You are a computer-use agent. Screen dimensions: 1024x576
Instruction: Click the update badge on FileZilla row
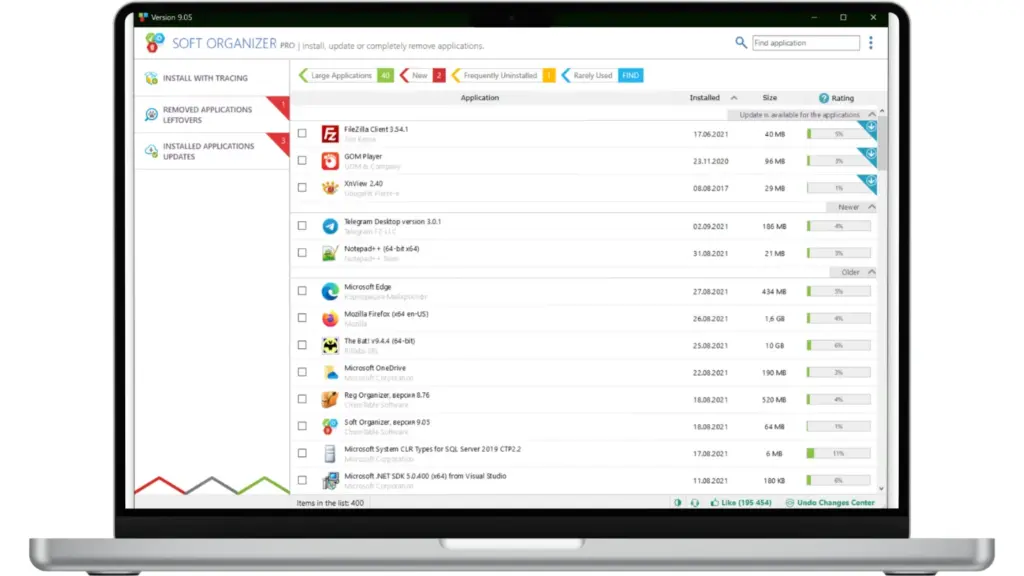pos(869,128)
